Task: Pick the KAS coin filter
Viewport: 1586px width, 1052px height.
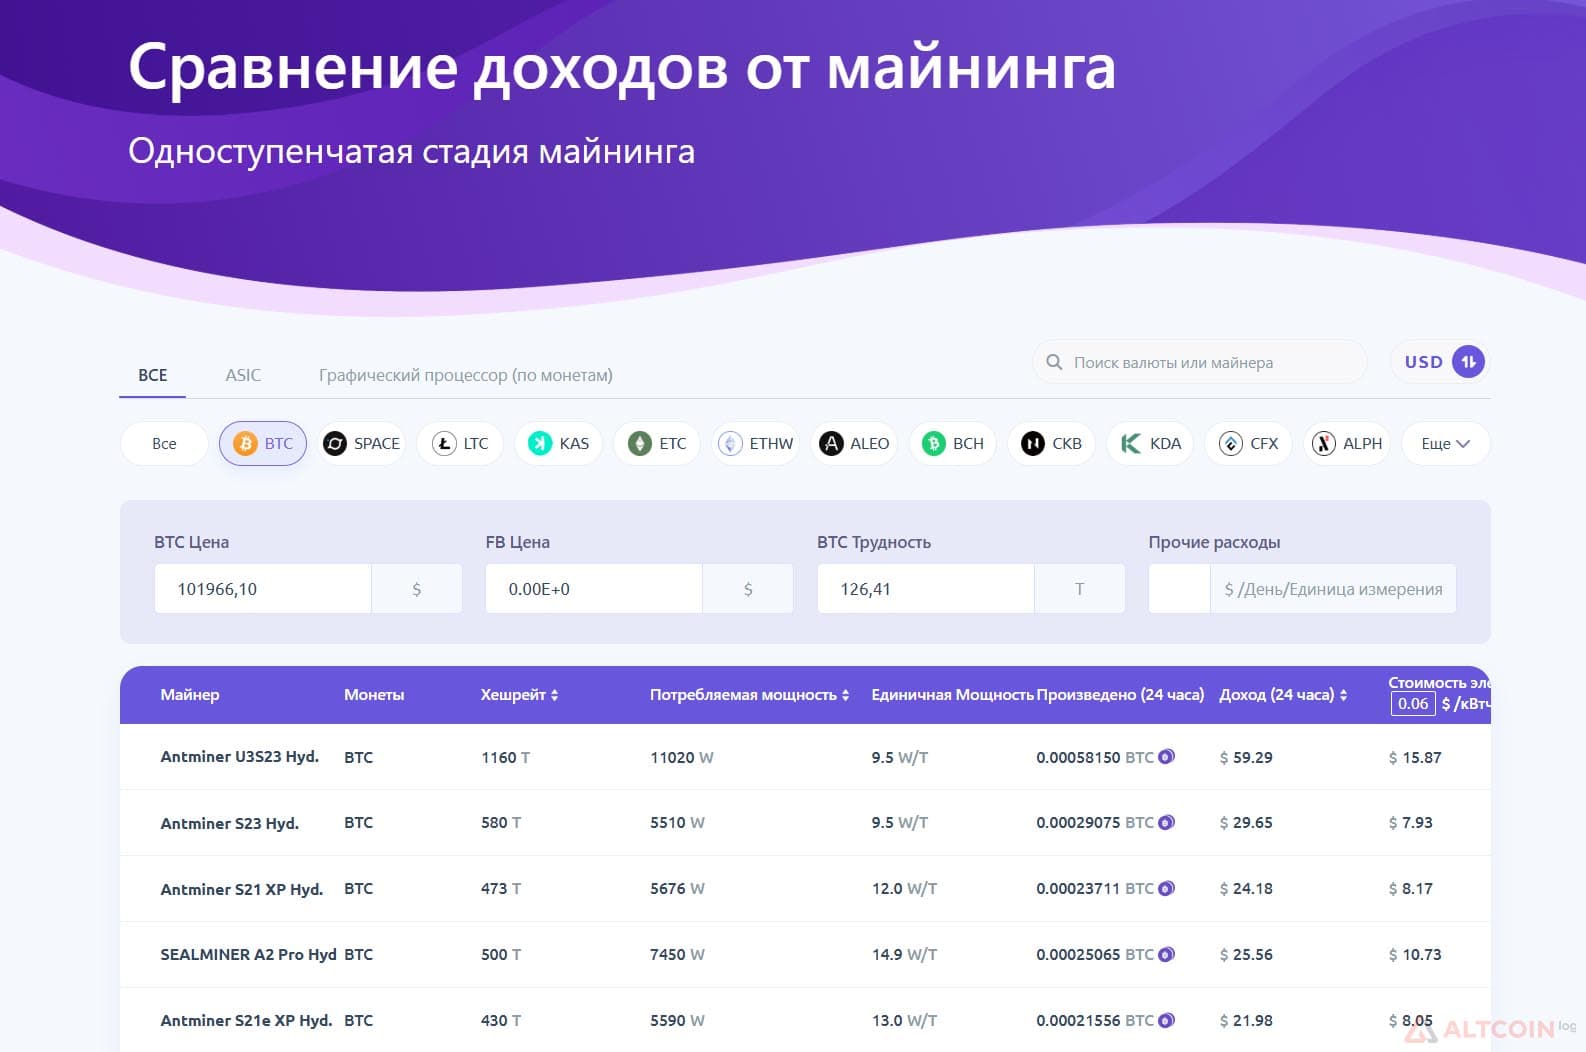Action: pos(559,443)
